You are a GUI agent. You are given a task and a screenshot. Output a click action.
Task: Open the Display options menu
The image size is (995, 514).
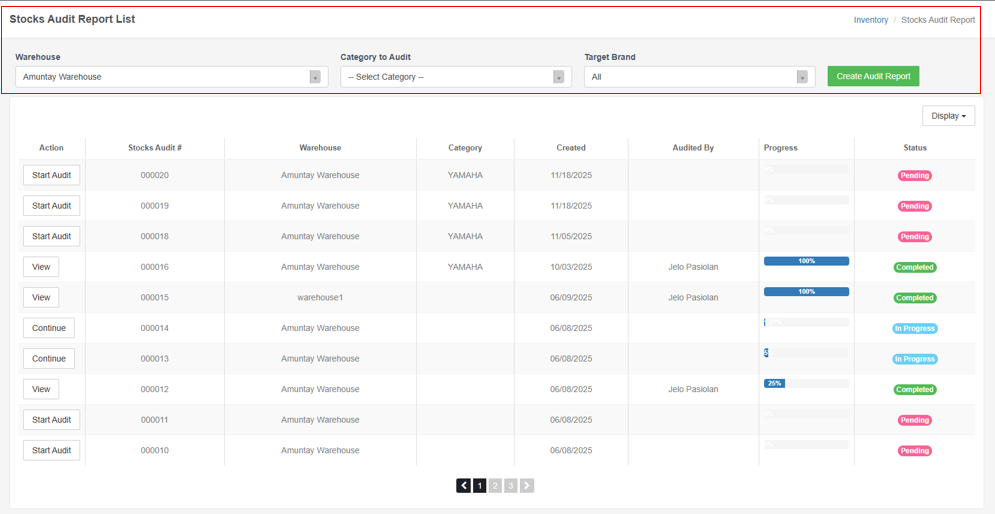pyautogui.click(x=948, y=116)
